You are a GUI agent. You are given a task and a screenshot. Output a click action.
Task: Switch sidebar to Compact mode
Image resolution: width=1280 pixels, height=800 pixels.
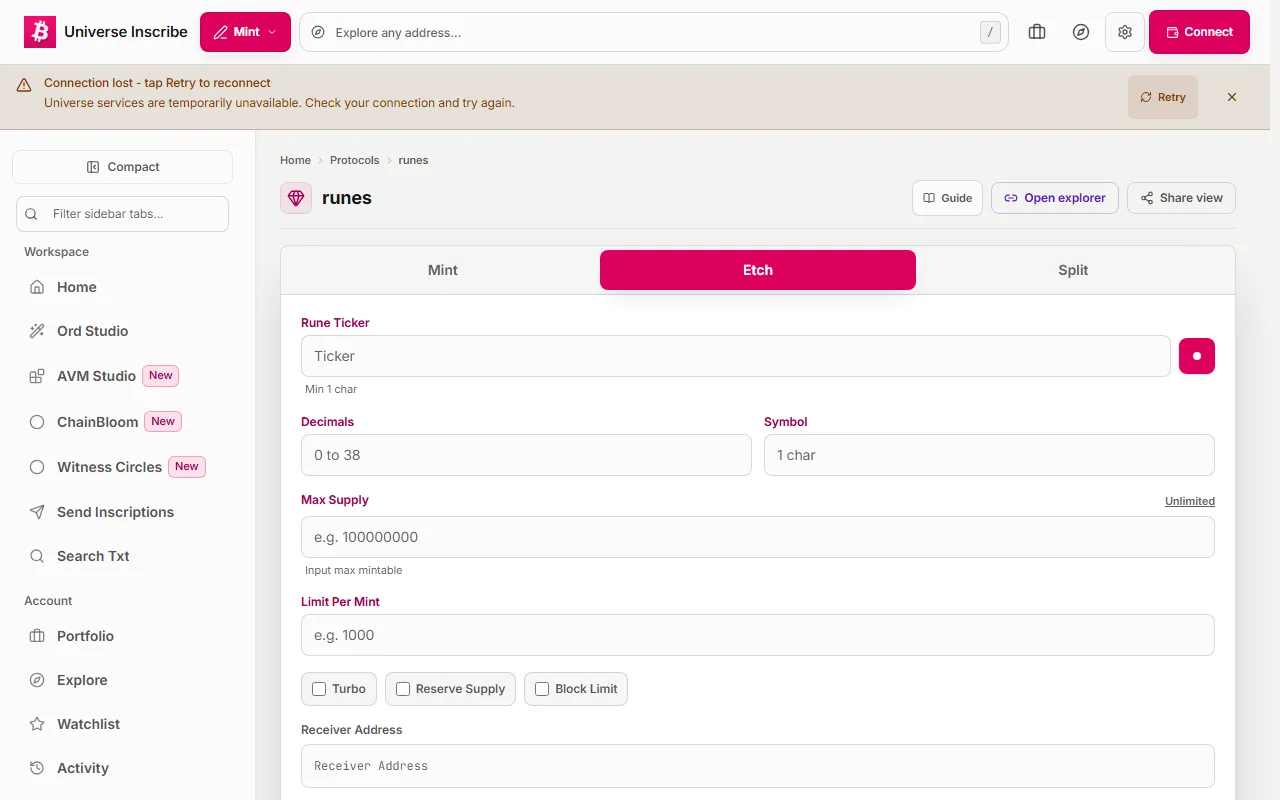point(122,167)
